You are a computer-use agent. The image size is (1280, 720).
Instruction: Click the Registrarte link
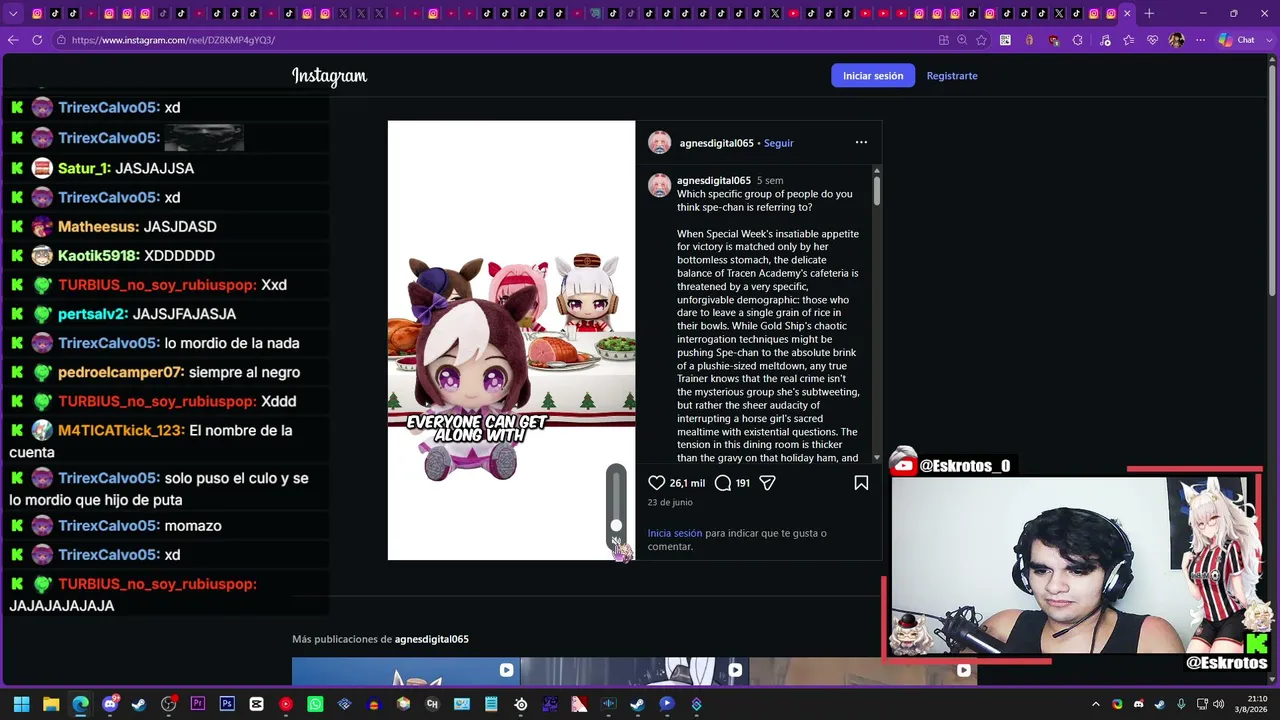[952, 76]
